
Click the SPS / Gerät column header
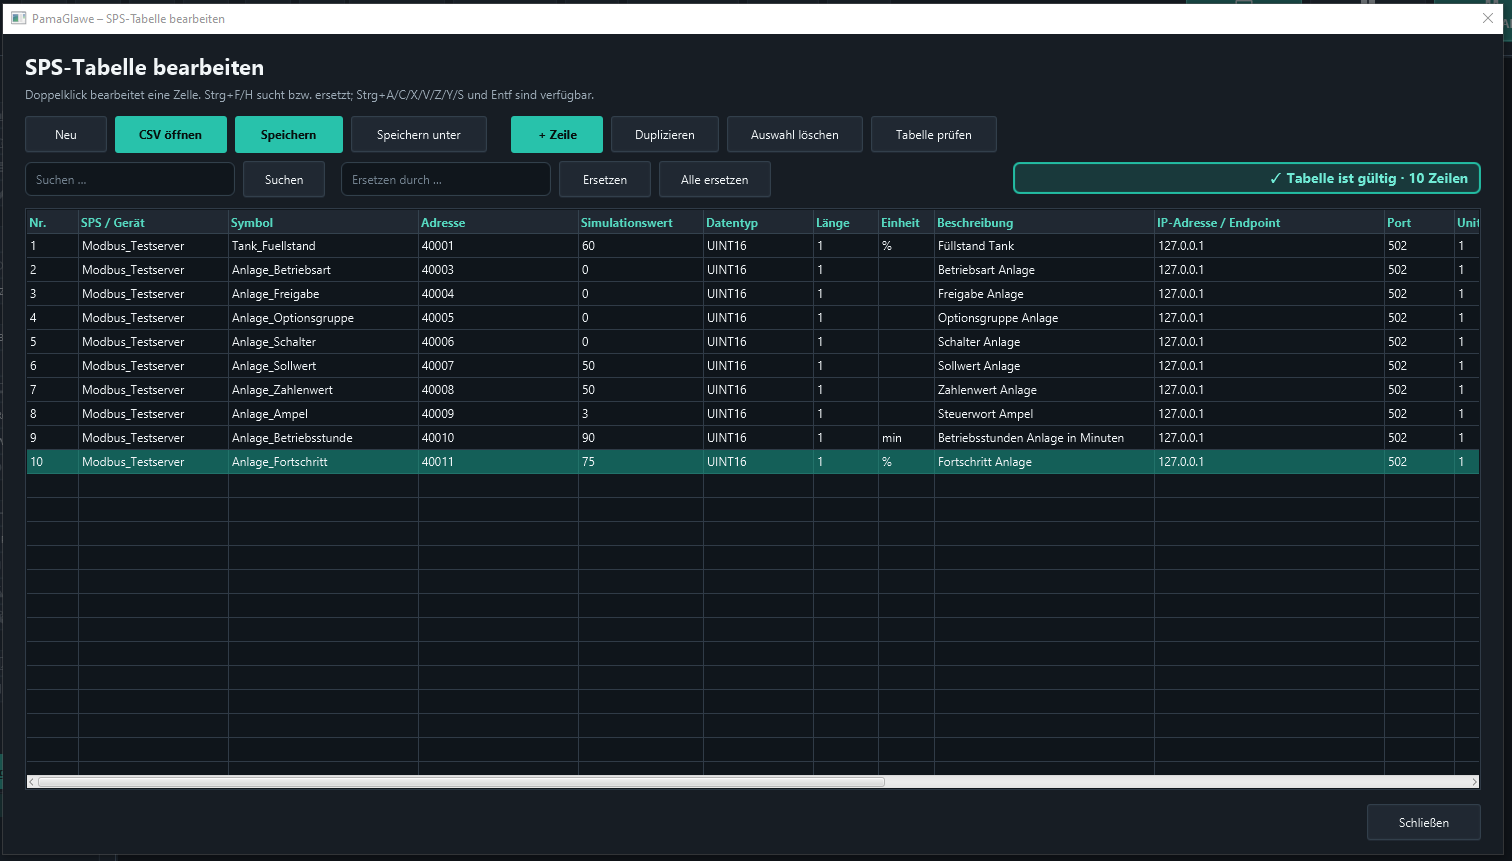tap(153, 223)
